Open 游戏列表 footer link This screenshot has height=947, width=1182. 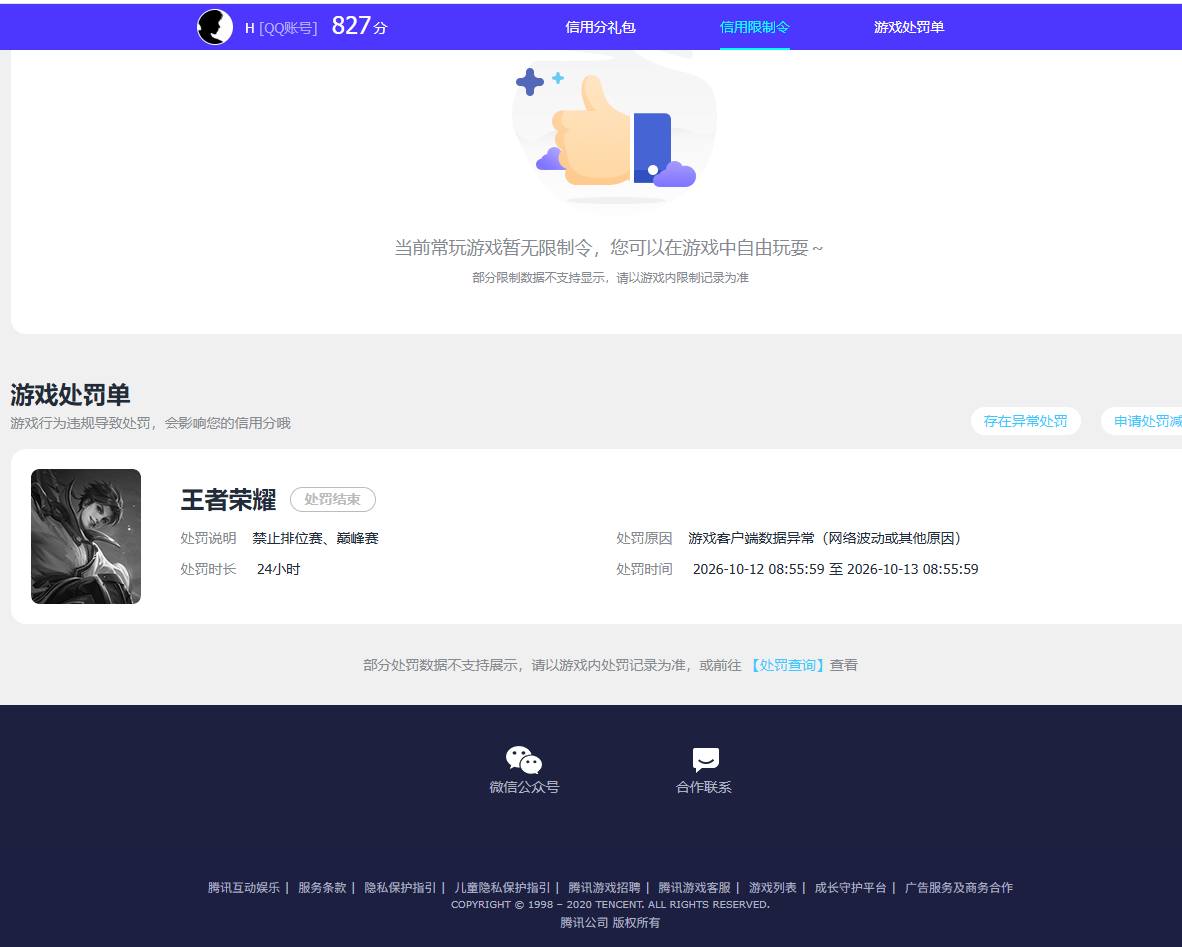coord(773,887)
